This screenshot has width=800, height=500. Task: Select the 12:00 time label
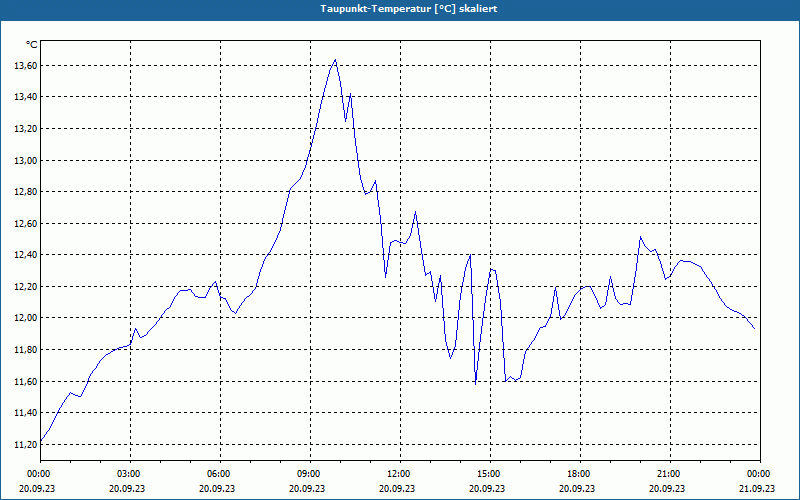pyautogui.click(x=400, y=474)
